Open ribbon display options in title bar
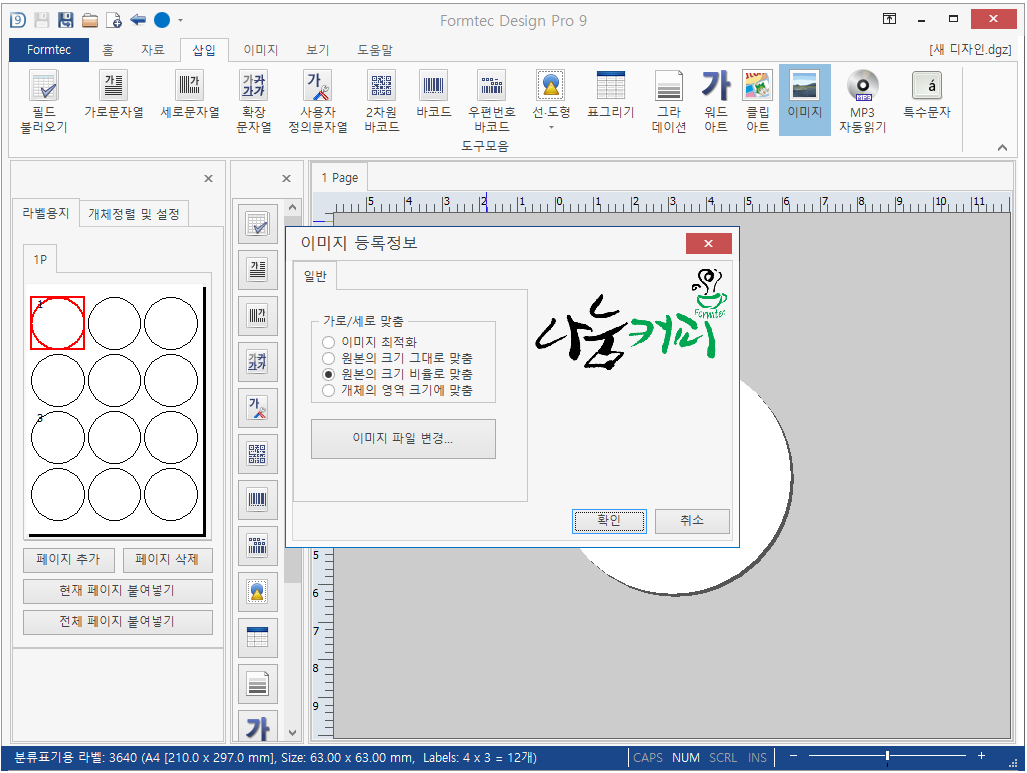The height and width of the screenshot is (773, 1027). pos(889,19)
